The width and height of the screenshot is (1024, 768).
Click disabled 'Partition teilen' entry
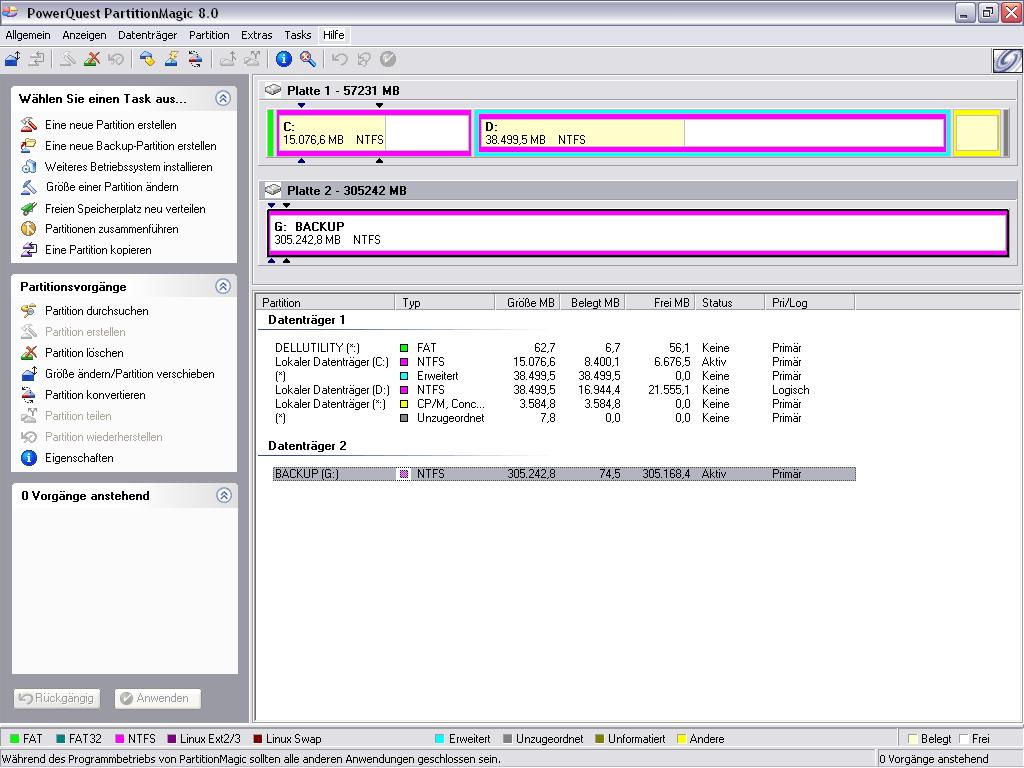click(x=78, y=416)
